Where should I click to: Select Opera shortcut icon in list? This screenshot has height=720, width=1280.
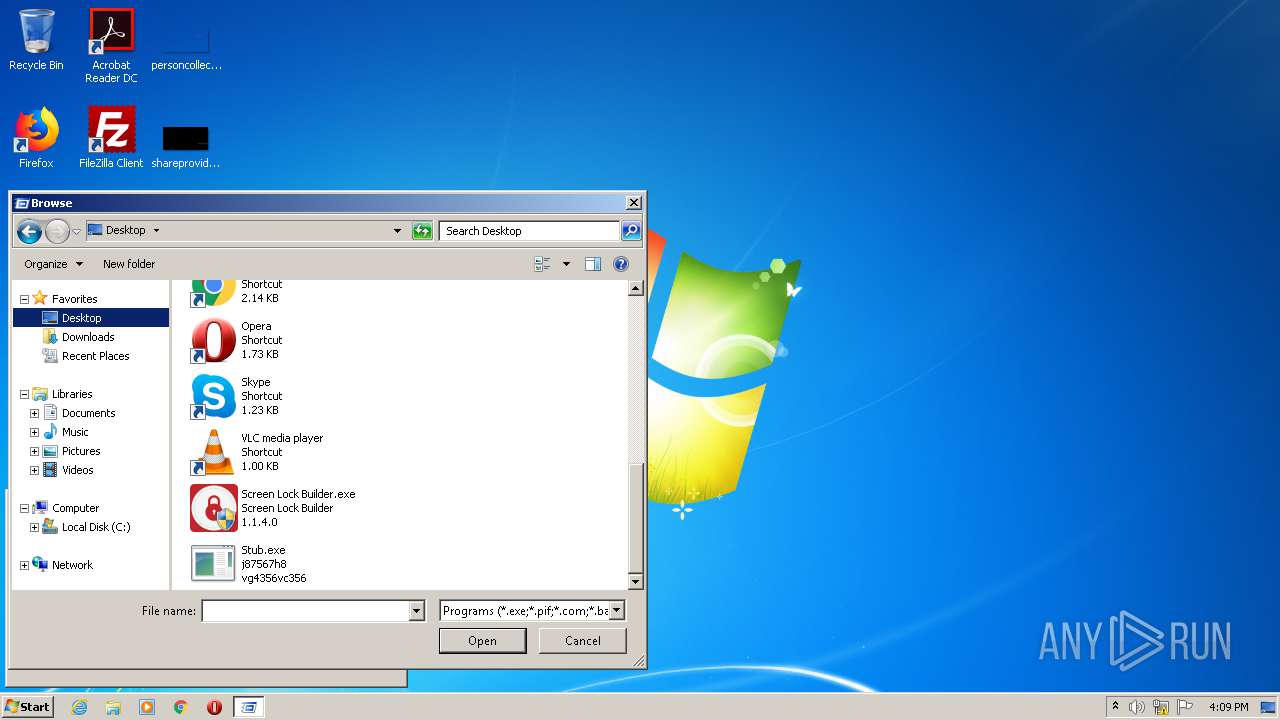214,340
